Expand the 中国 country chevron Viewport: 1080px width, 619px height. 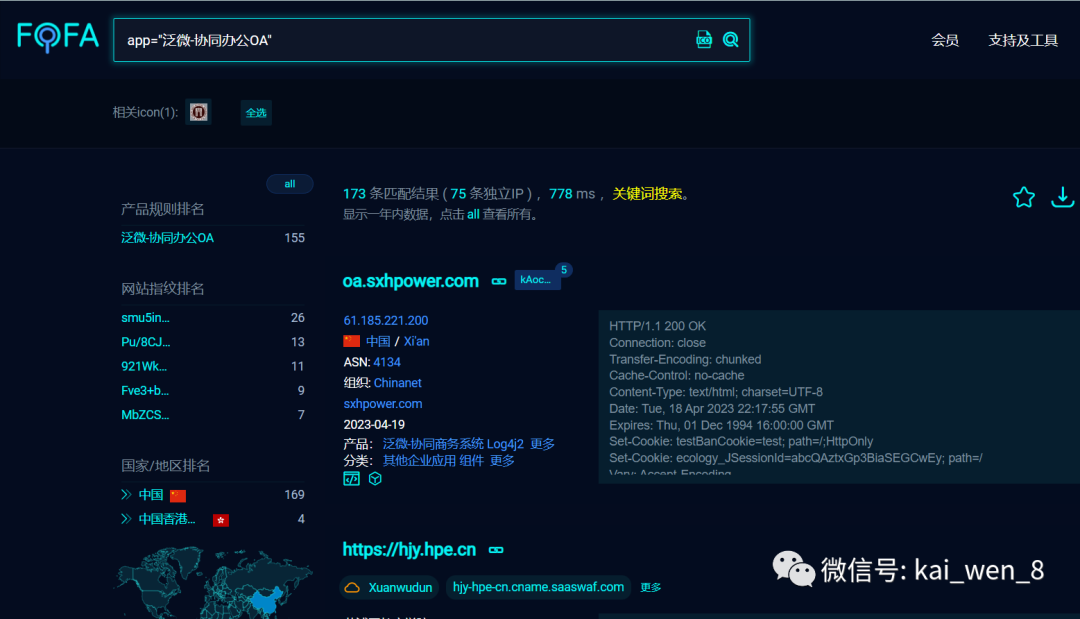(126, 494)
